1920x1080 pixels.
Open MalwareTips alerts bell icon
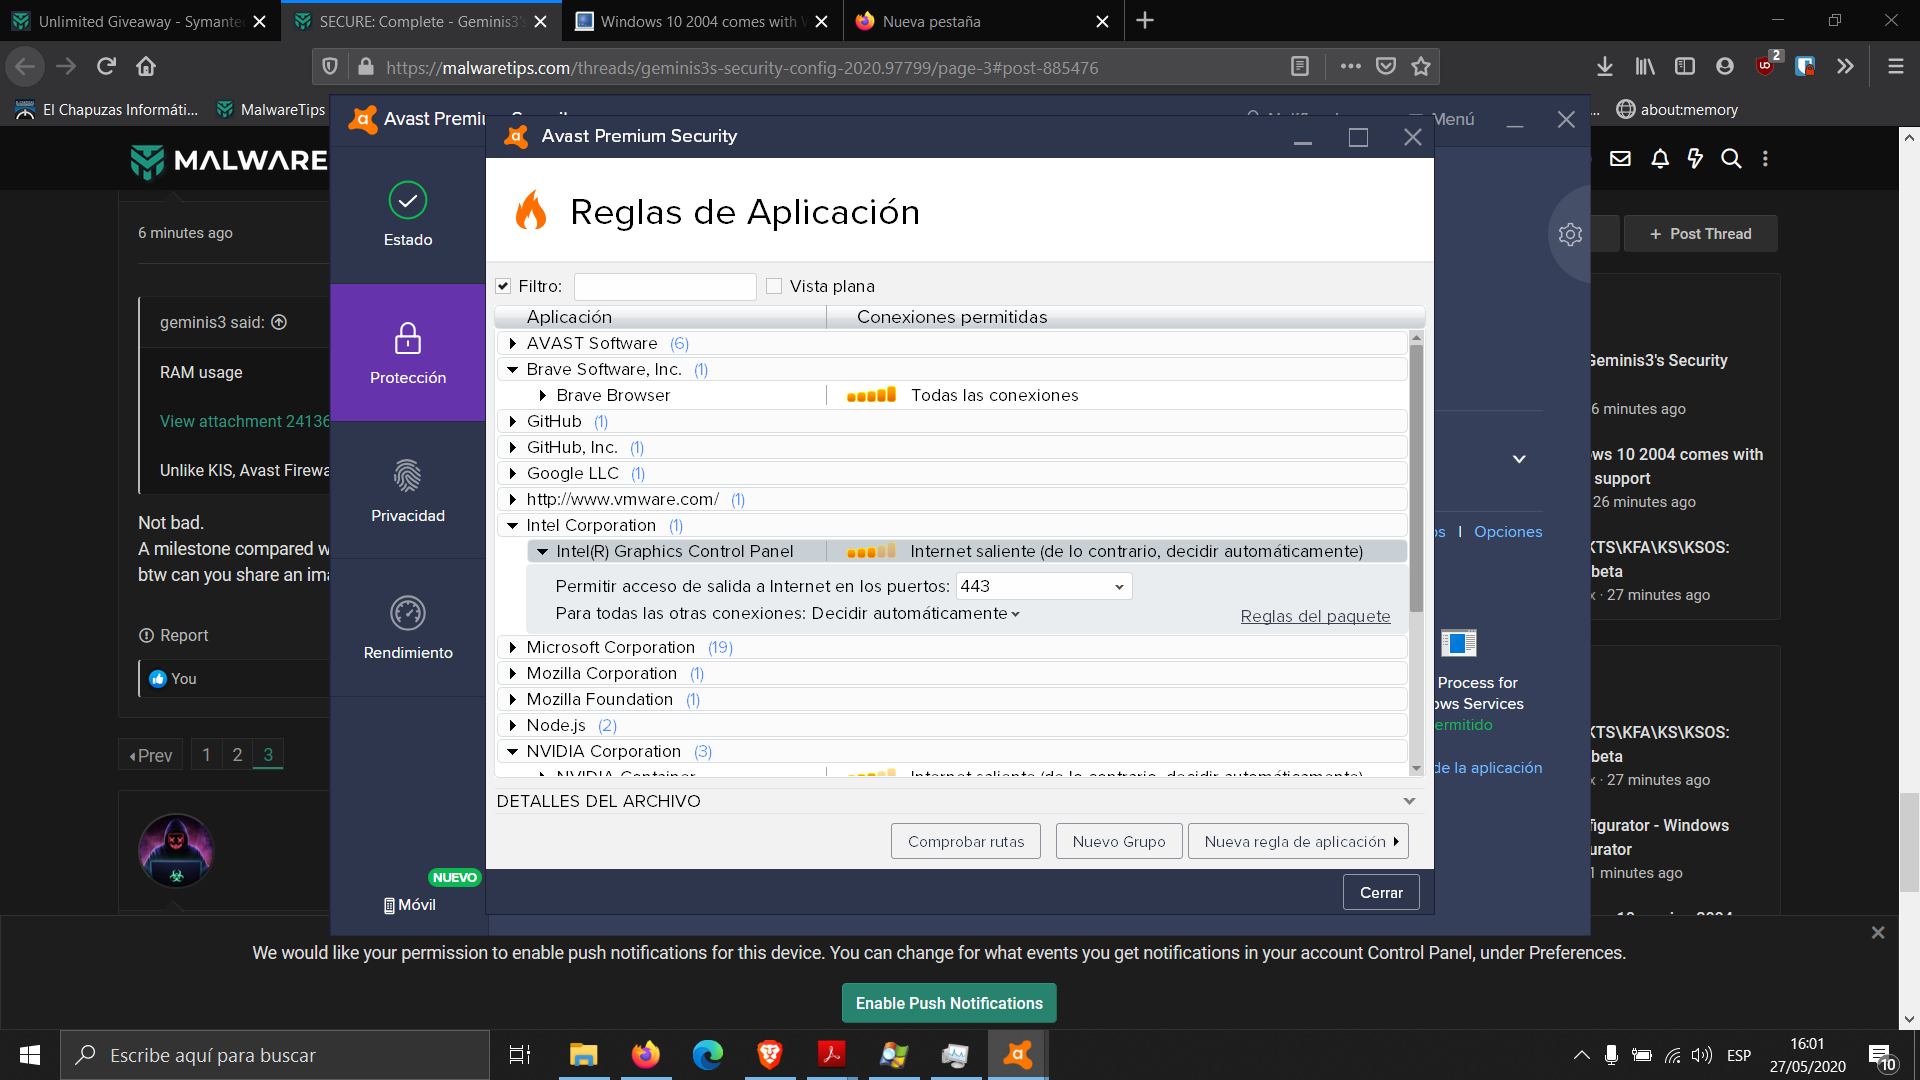tap(1659, 159)
